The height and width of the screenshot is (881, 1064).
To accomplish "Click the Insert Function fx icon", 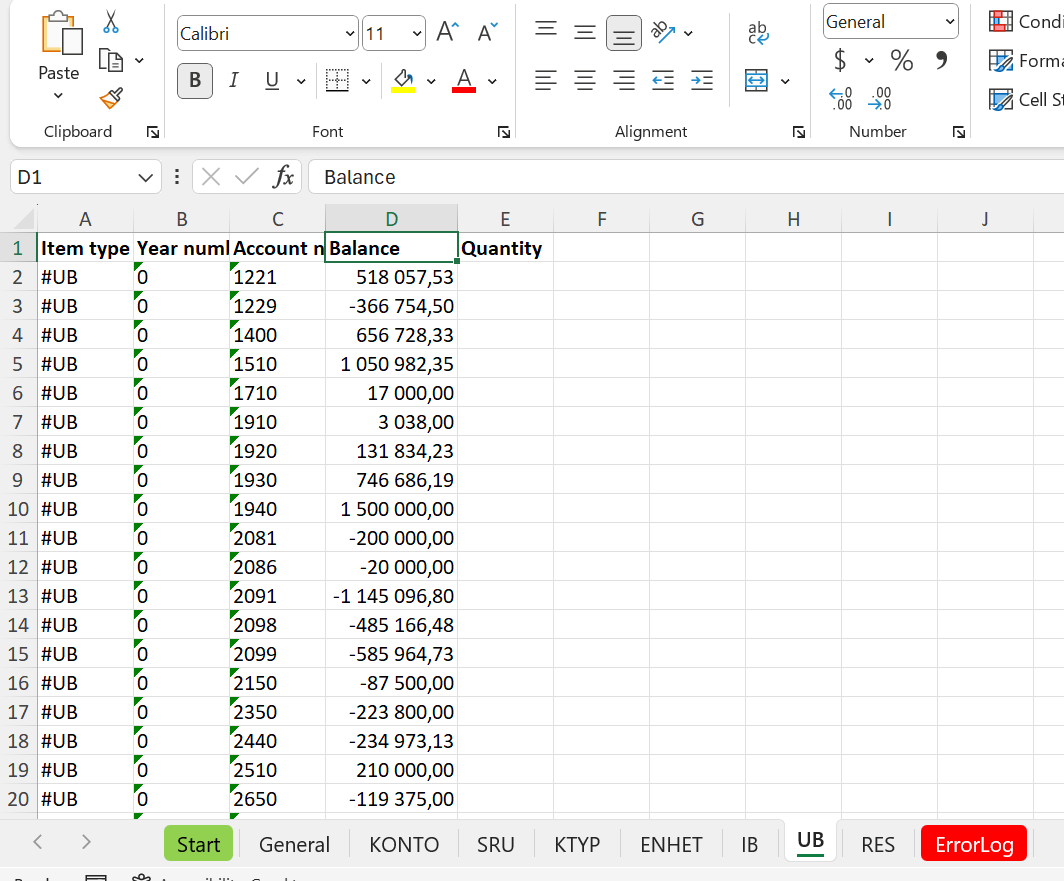I will click(284, 177).
